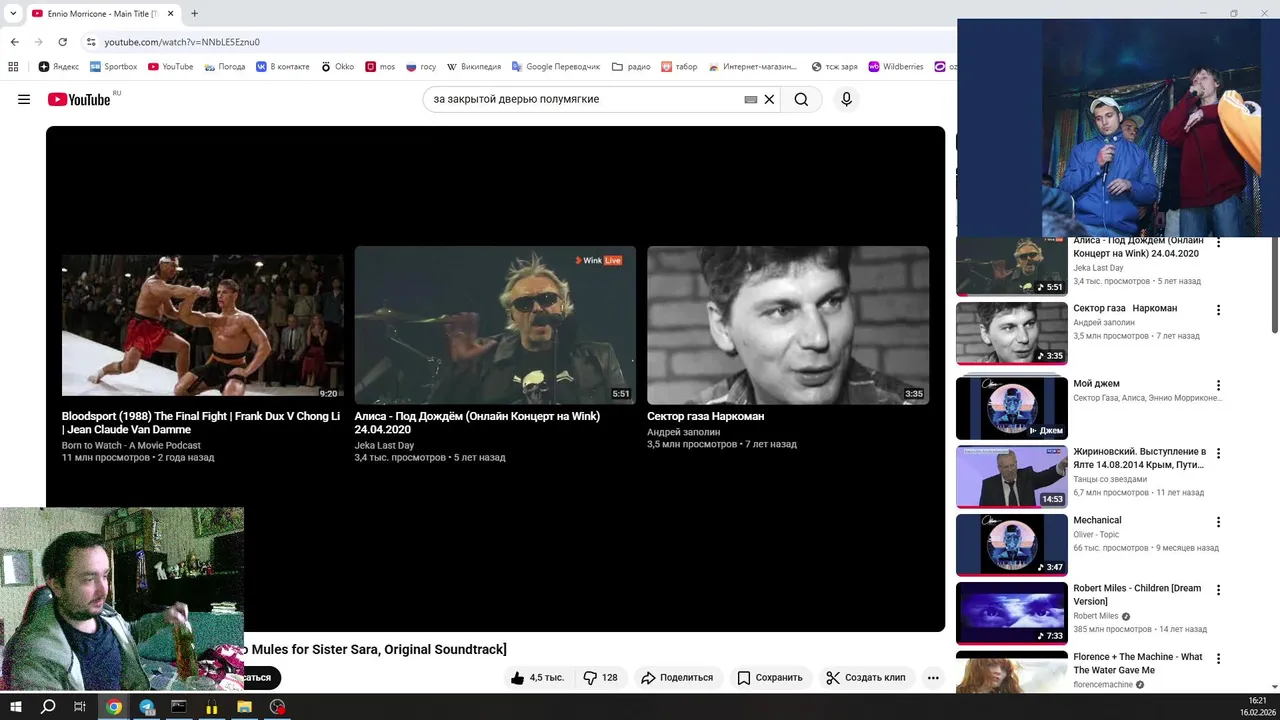Viewport: 1280px width, 720px height.
Task: Open the terminal window taskbar icon
Action: coord(179,707)
